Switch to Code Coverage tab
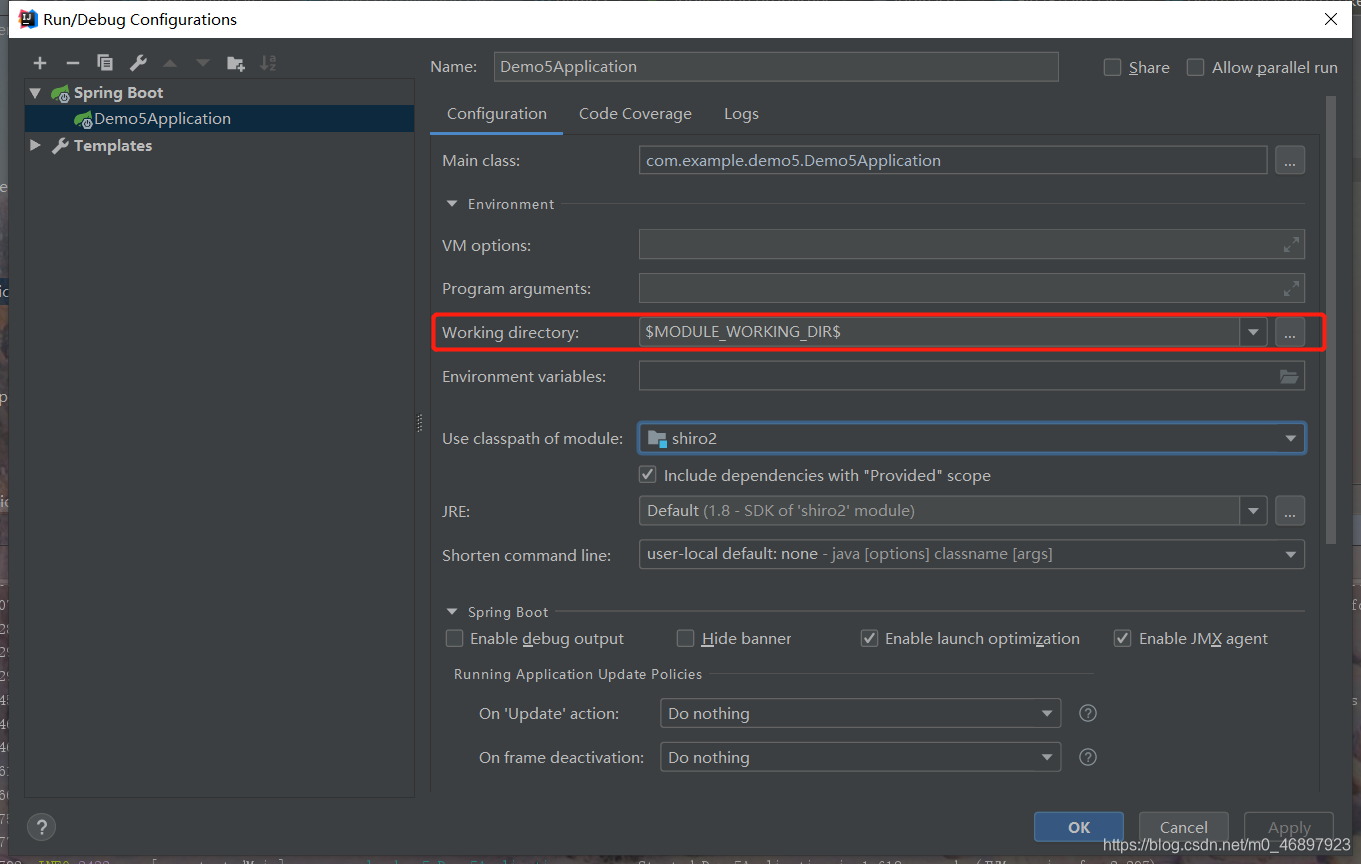Viewport: 1361px width, 864px height. click(635, 114)
